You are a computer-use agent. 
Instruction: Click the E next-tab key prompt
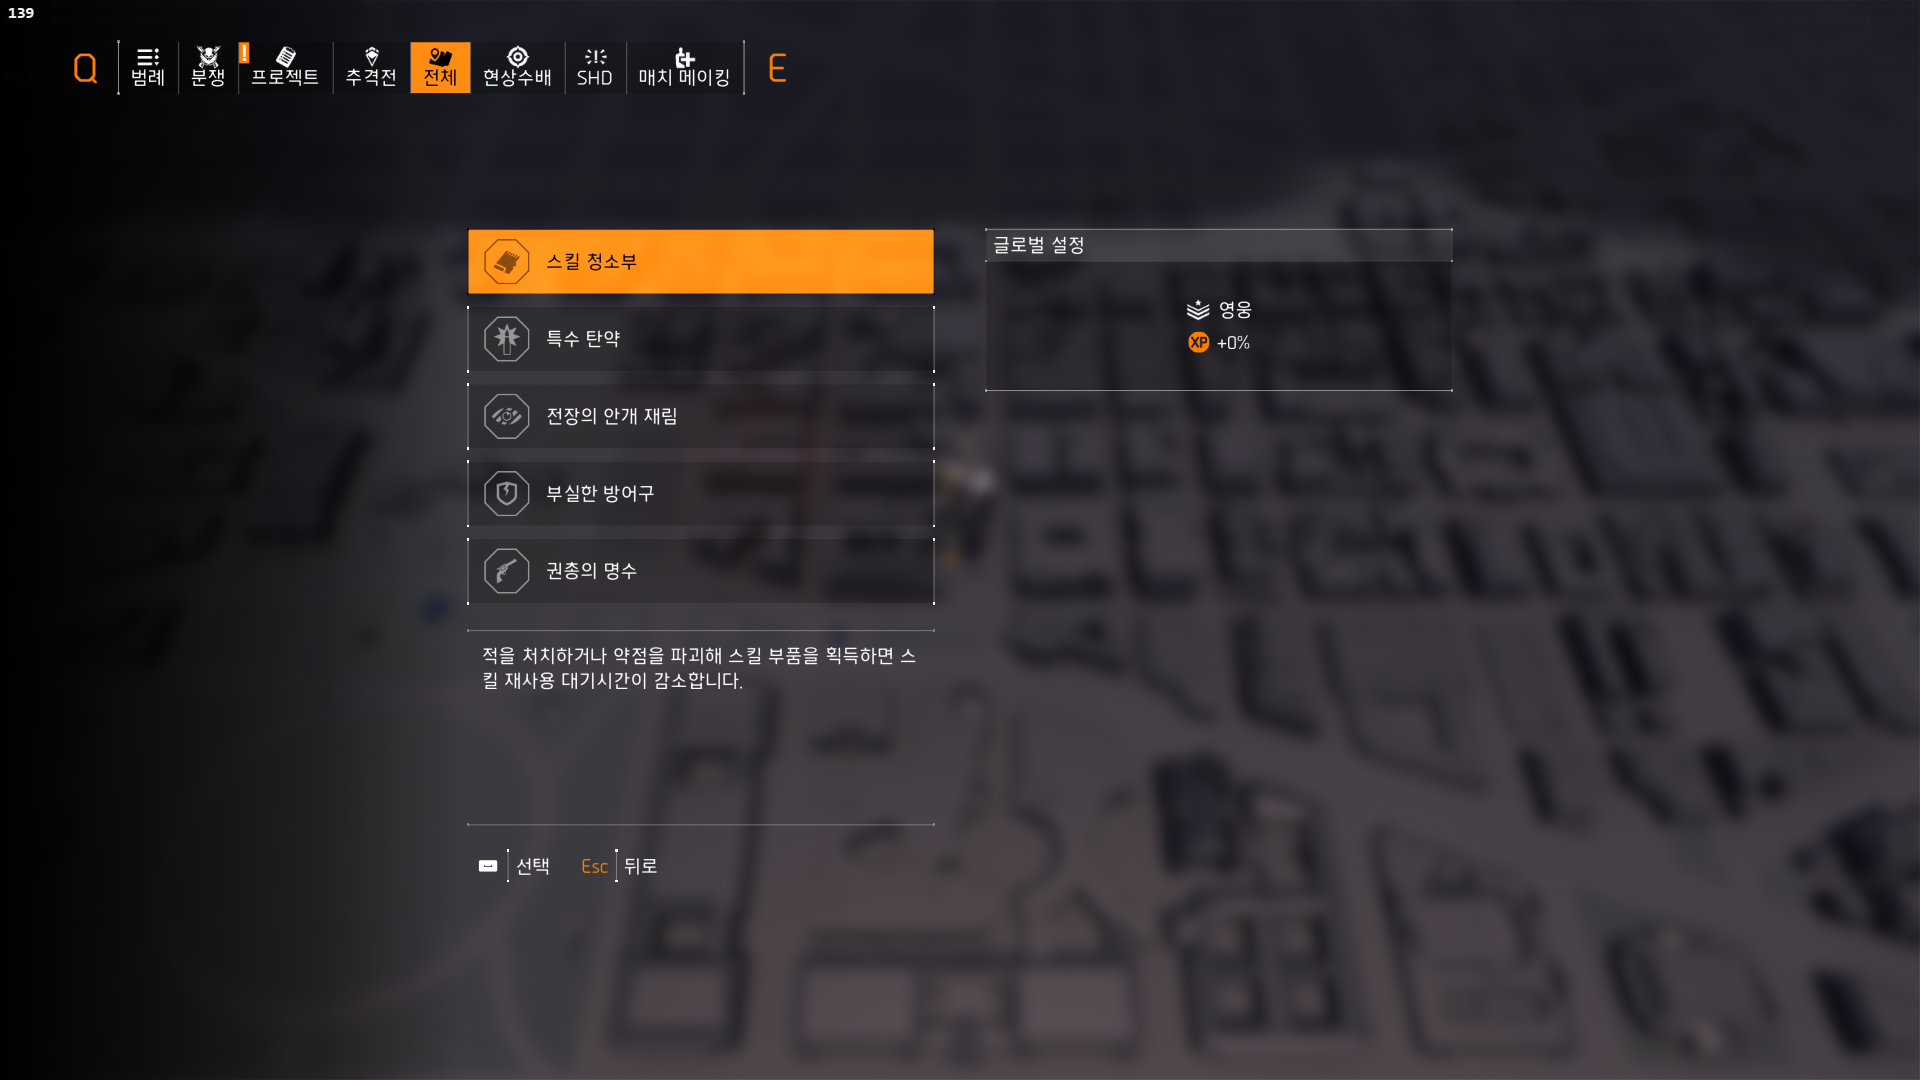(777, 68)
